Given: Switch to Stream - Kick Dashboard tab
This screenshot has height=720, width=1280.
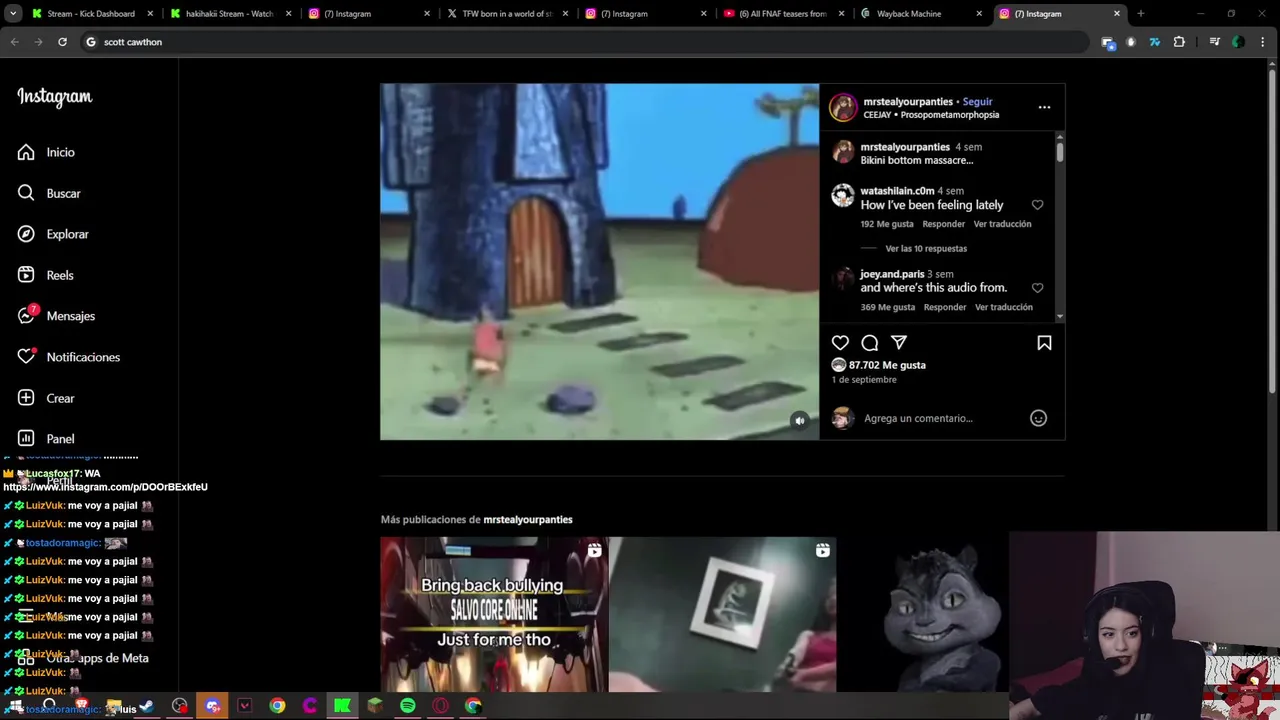Looking at the screenshot, I should pyautogui.click(x=90, y=14).
